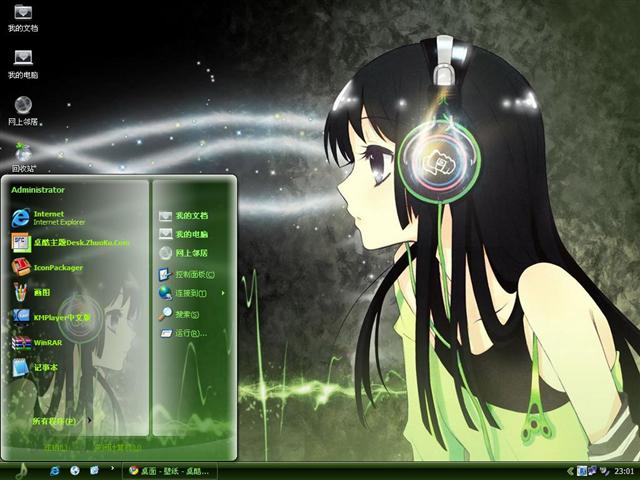
Task: Launch IconPackager icon in start menu
Action: click(20, 267)
